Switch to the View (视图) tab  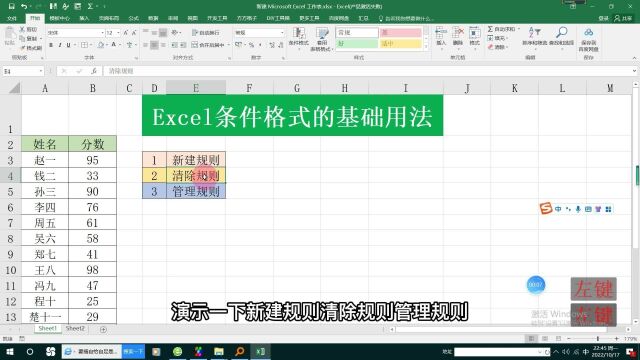pyautogui.click(x=192, y=18)
